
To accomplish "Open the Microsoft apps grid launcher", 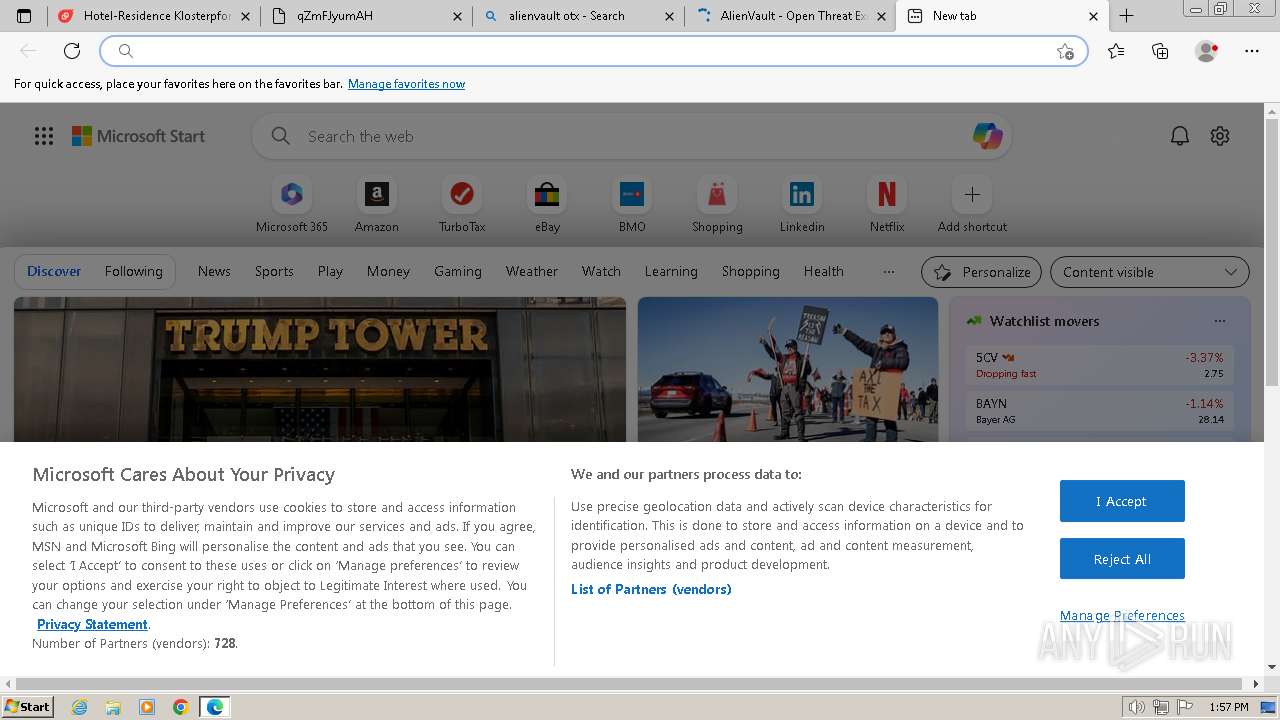I will (x=44, y=136).
